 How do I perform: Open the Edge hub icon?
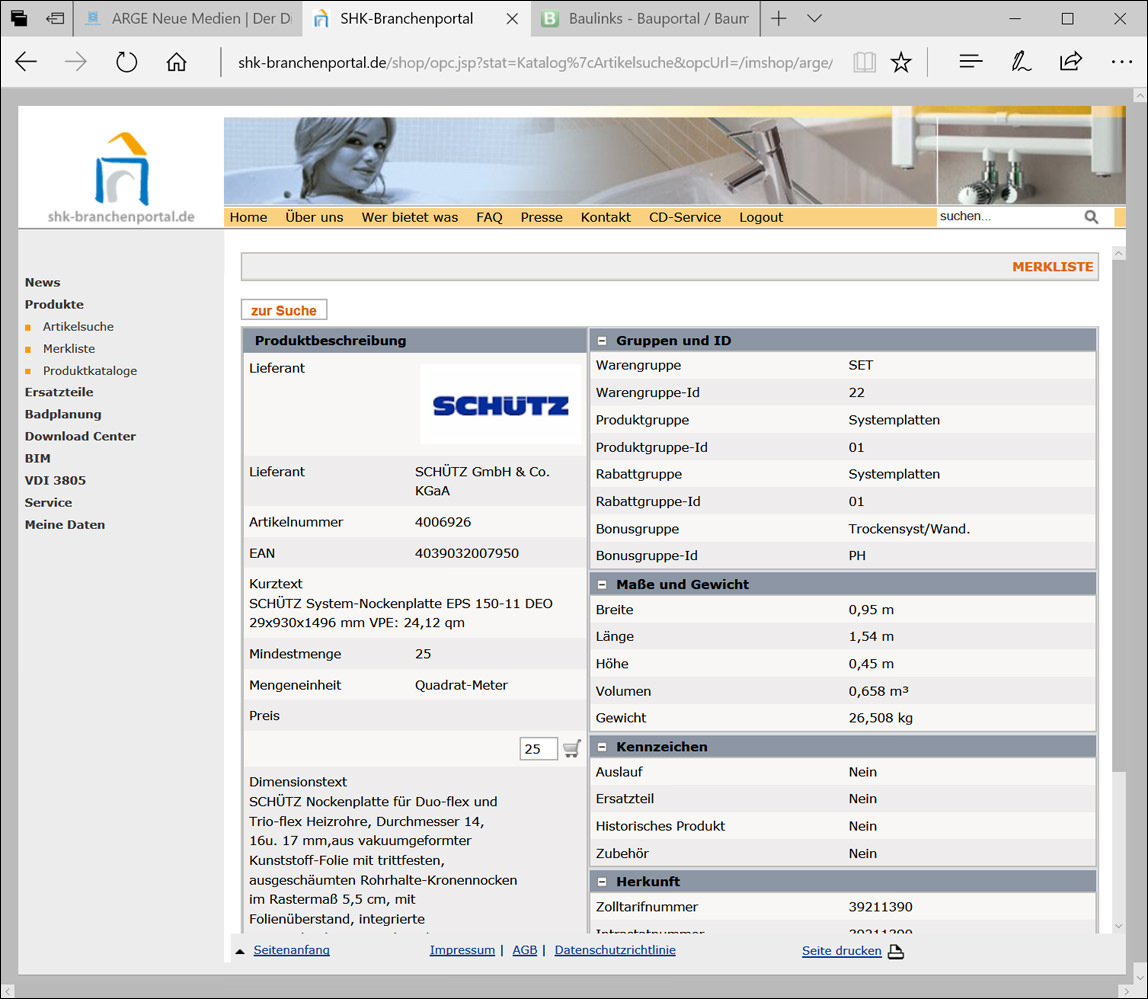tap(971, 62)
